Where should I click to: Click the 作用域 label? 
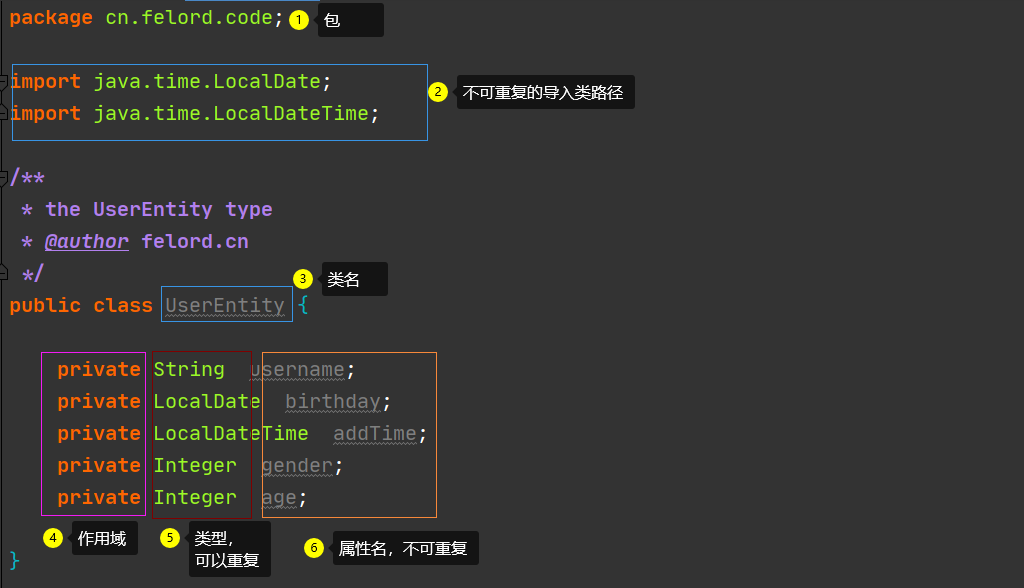[104, 539]
